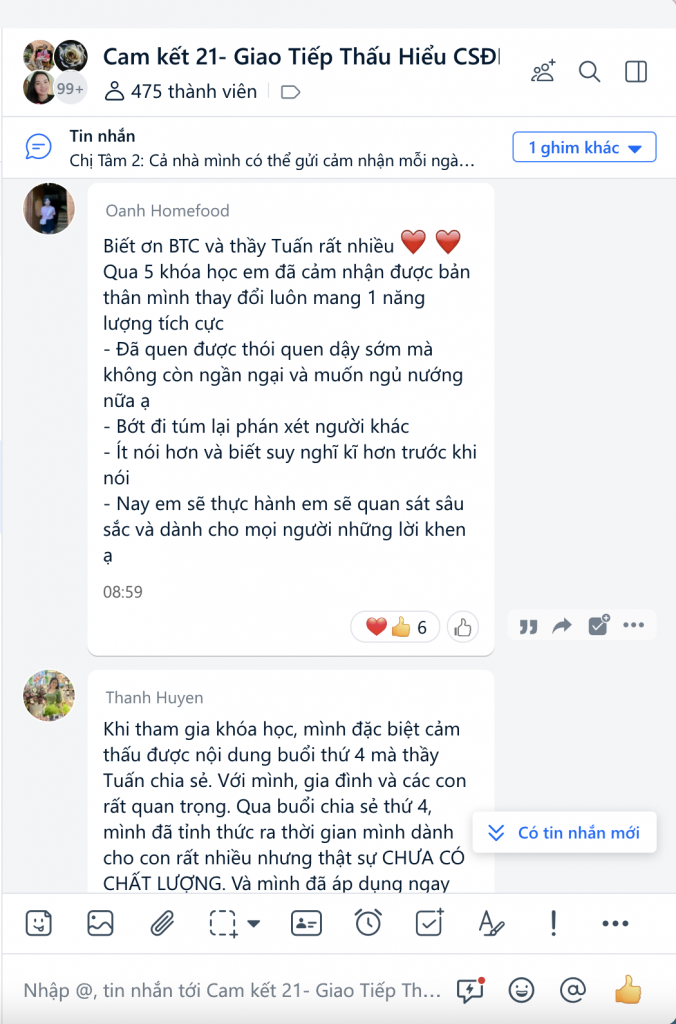
Task: Open search in conversation
Action: point(589,71)
